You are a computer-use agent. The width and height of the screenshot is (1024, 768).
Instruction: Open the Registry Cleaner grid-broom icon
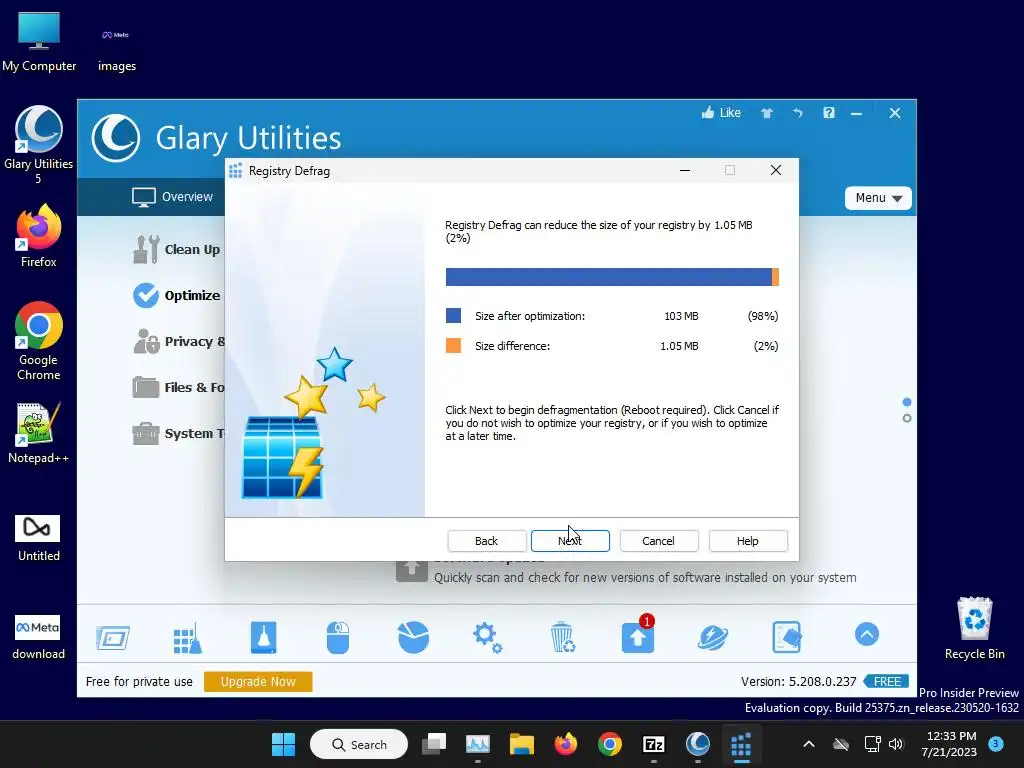click(188, 637)
